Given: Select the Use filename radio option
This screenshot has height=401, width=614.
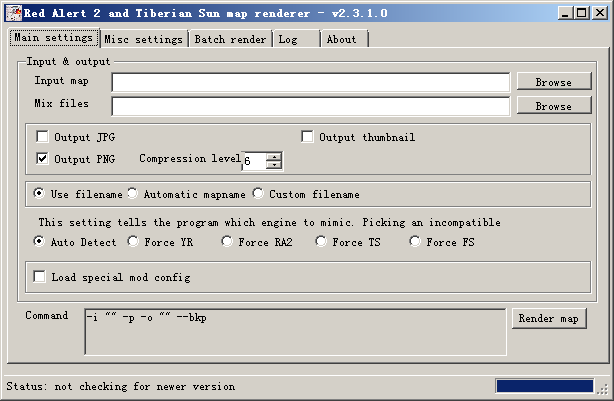Looking at the screenshot, I should [39, 193].
